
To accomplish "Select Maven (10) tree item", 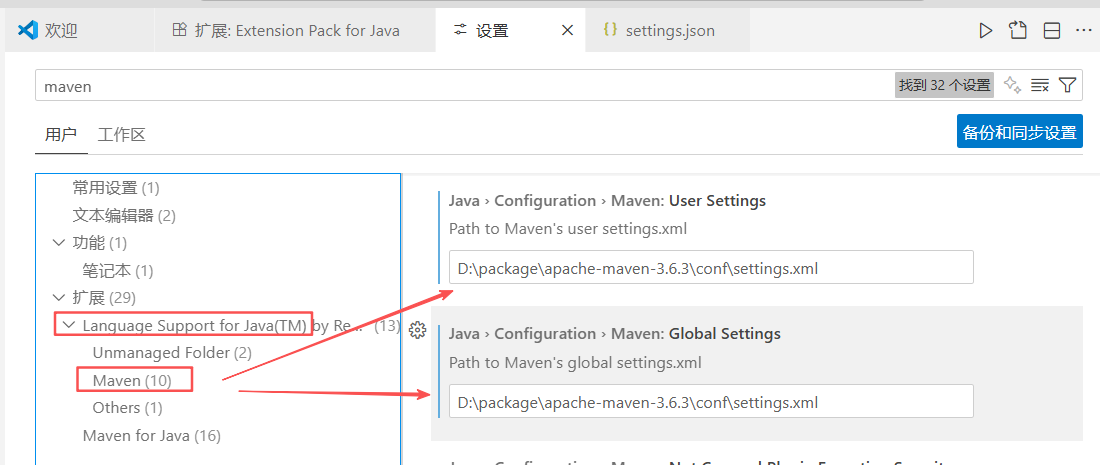I will tap(133, 380).
